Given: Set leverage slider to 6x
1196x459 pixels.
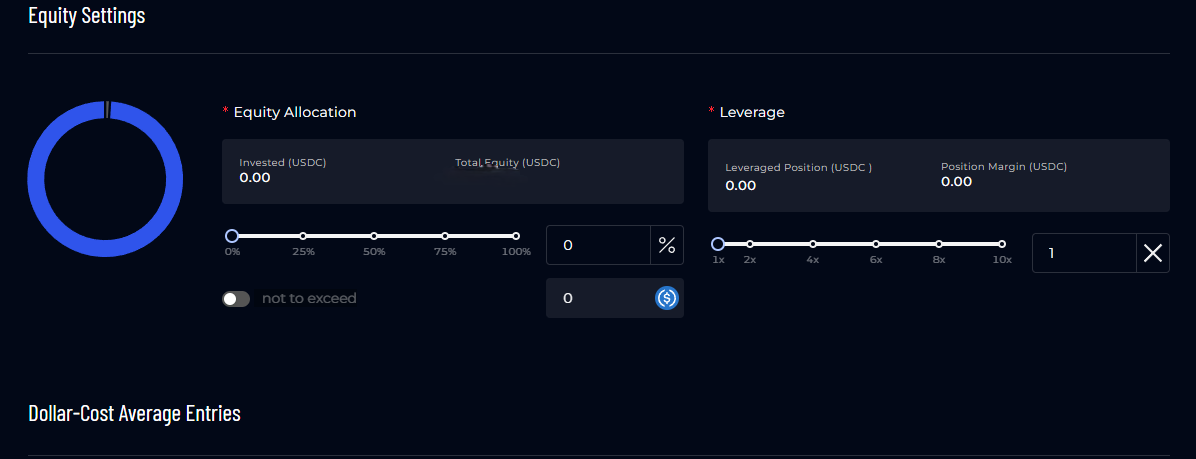Looking at the screenshot, I should click(x=876, y=244).
